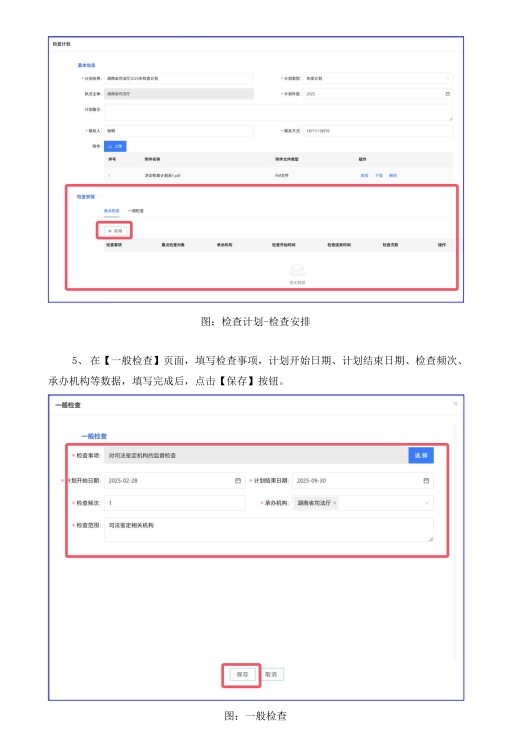The width and height of the screenshot is (528, 748).
Task: Open the 计划开始日期 calendar icon
Action: [238, 480]
